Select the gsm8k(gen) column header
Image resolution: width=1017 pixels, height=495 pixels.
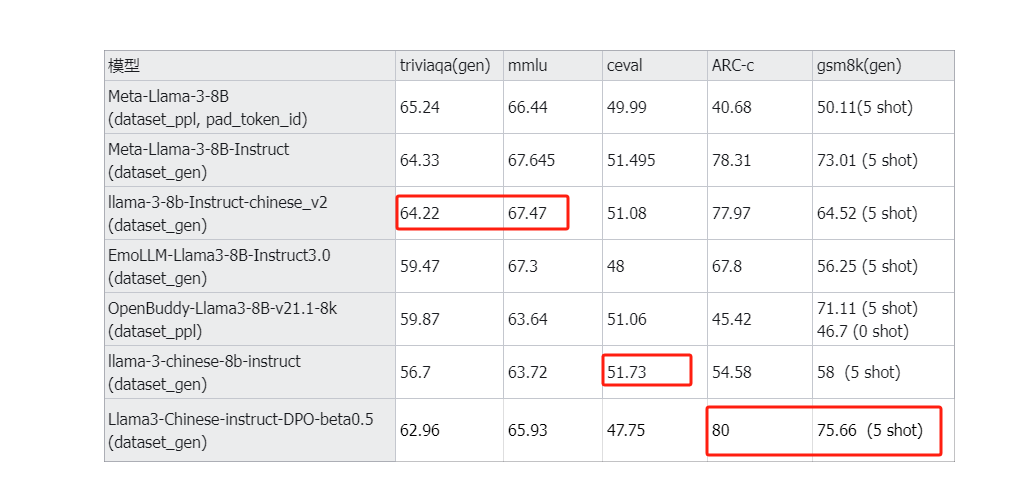click(883, 66)
